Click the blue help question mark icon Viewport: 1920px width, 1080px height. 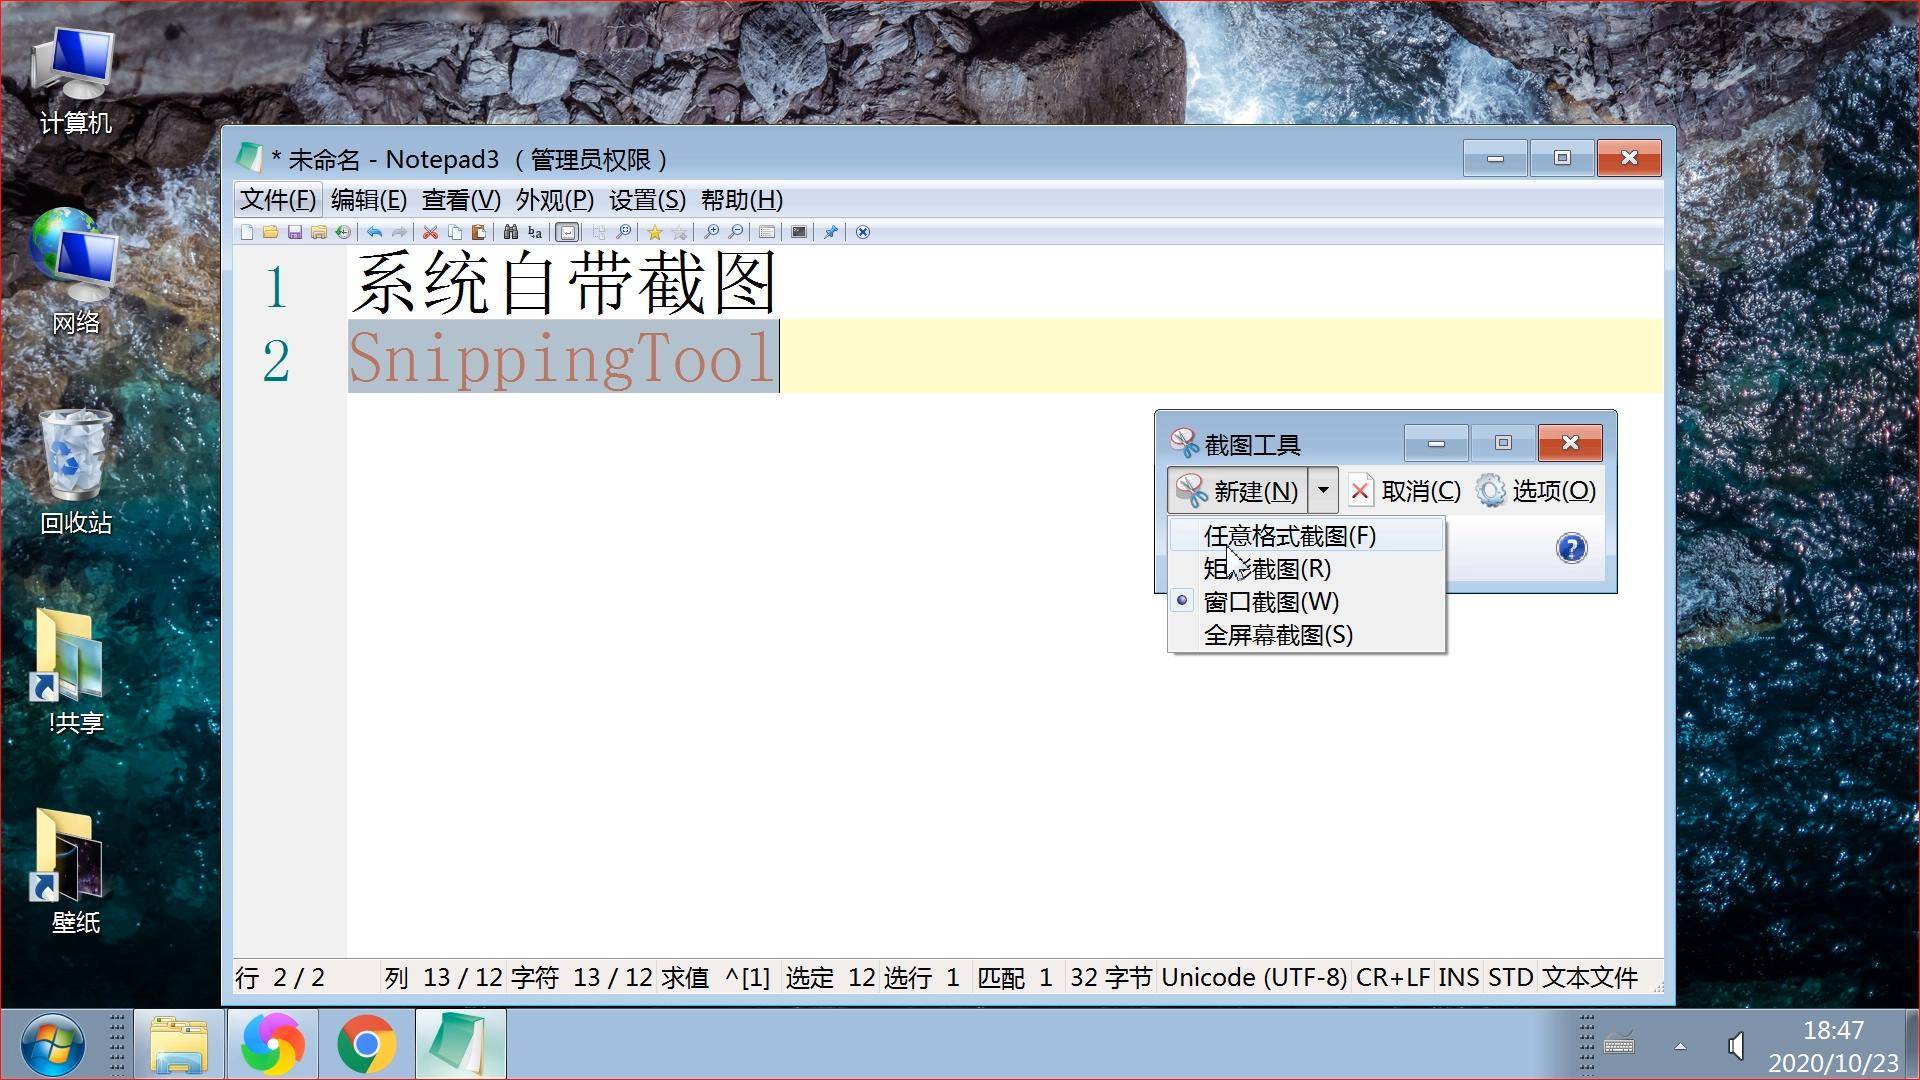1571,548
